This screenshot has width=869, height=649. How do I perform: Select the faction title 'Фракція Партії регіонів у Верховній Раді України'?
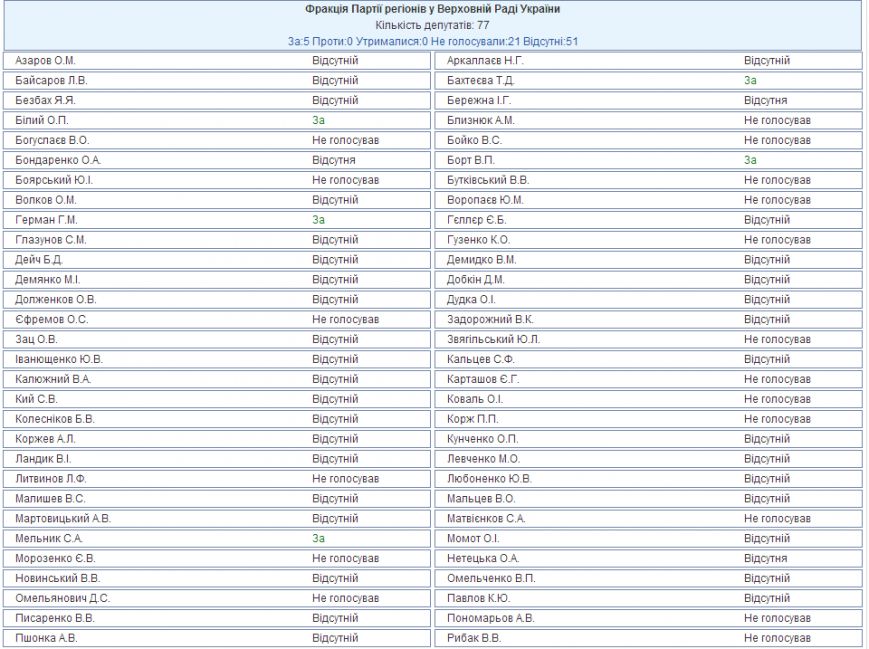[x=432, y=9]
